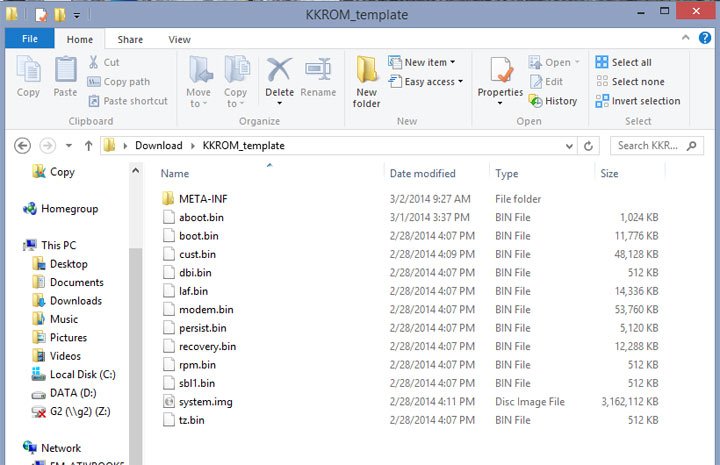Expand the Properties dropdown arrow

coord(500,103)
